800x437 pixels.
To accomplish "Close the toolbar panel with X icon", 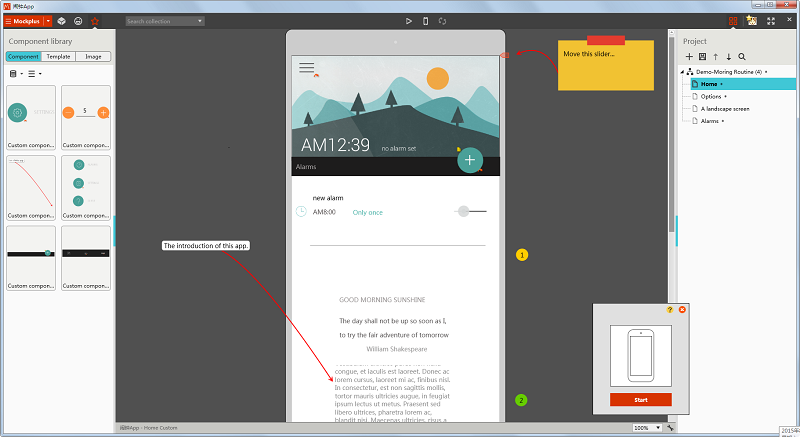I will click(789, 20).
